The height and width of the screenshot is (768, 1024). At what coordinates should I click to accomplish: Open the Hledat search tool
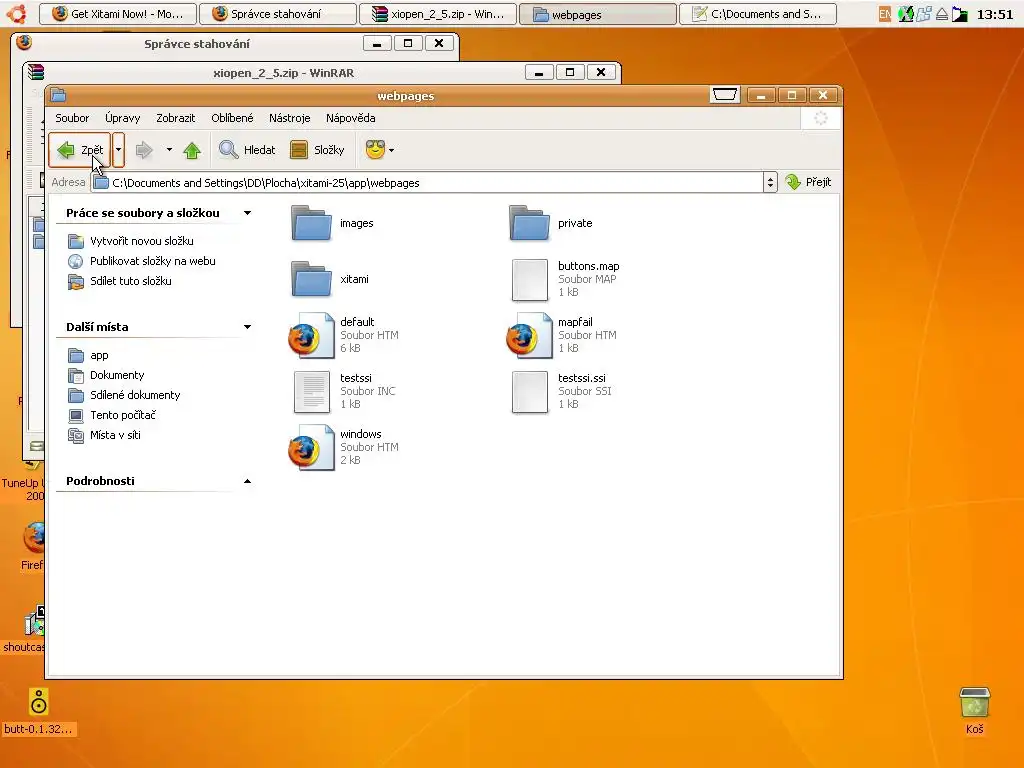point(247,150)
